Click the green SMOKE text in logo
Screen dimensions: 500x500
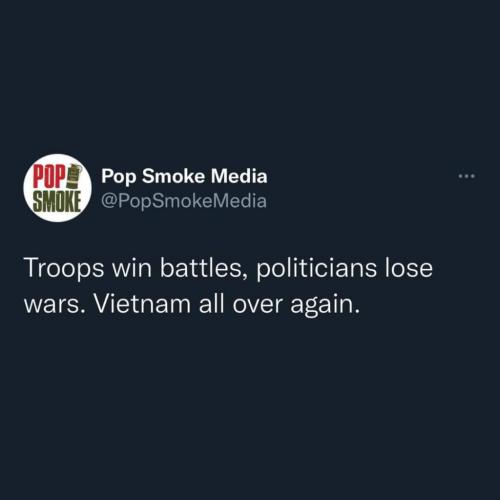pyautogui.click(x=57, y=202)
